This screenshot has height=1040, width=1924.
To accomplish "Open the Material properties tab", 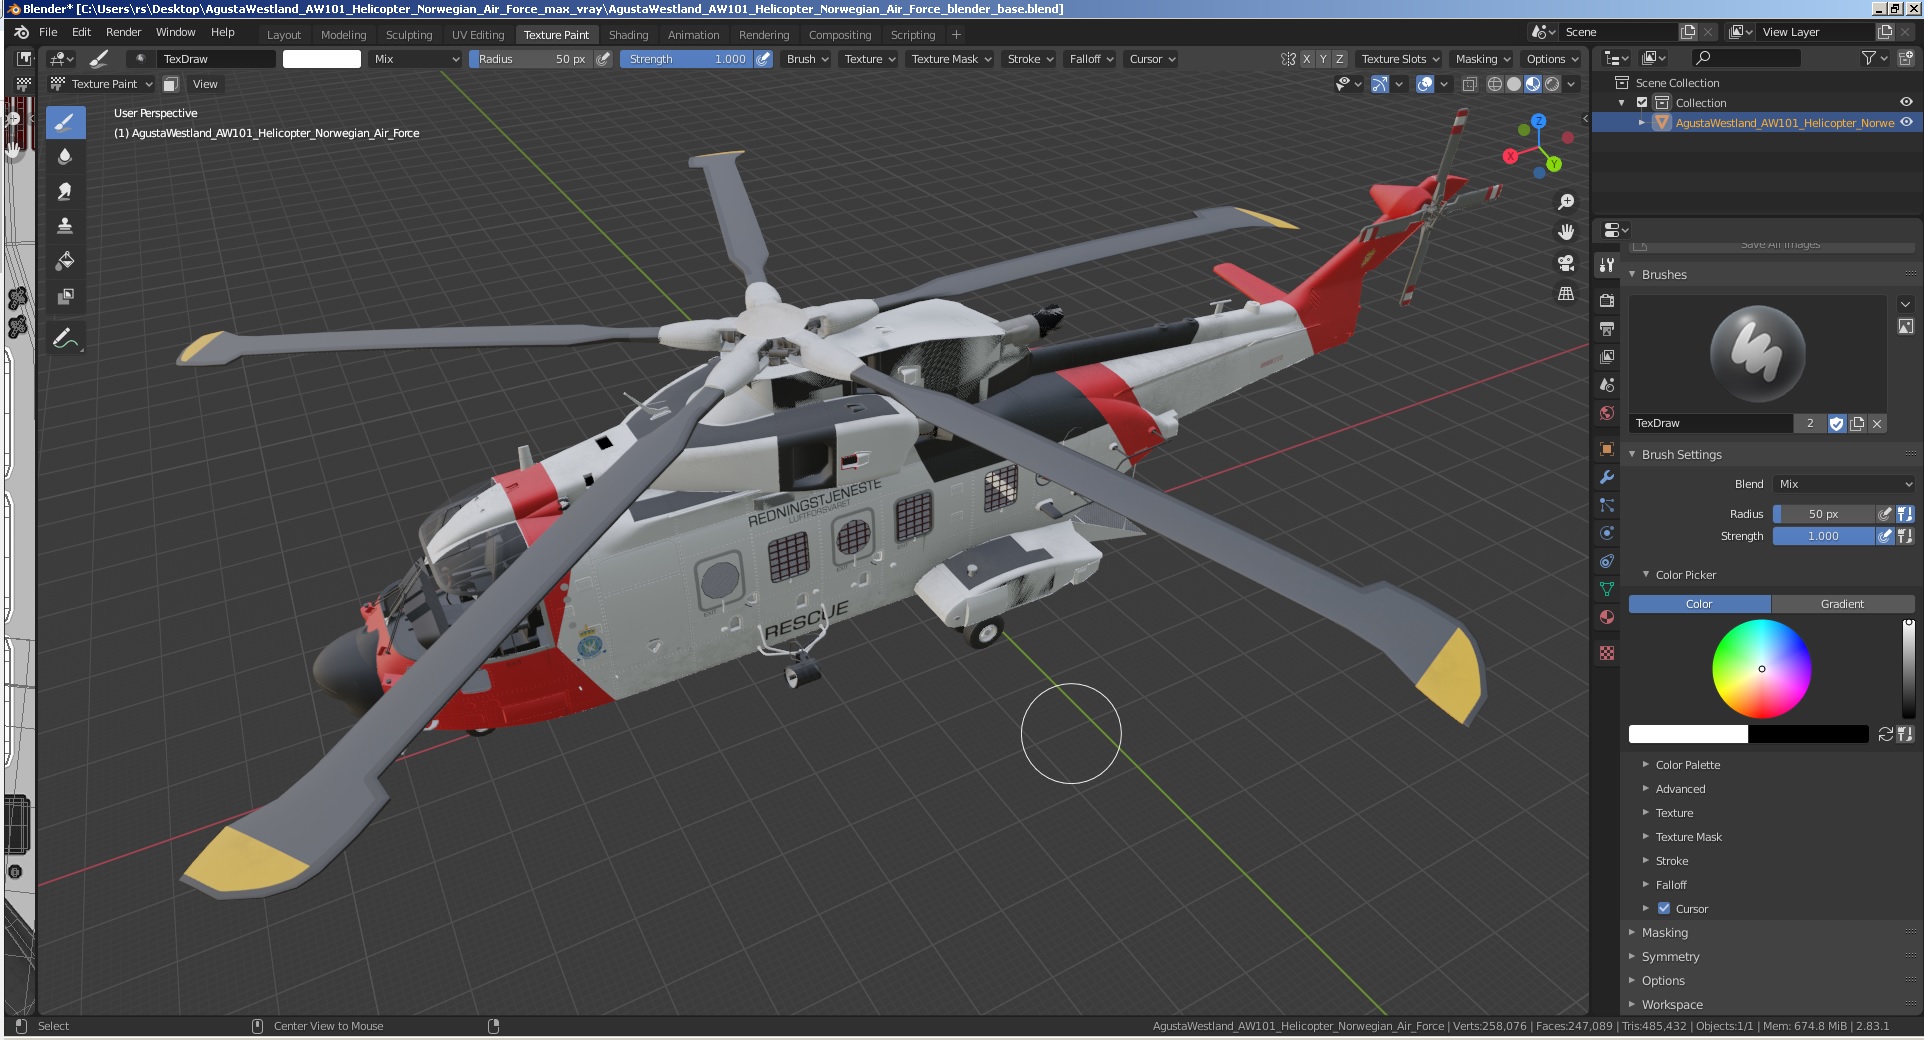I will (x=1607, y=617).
